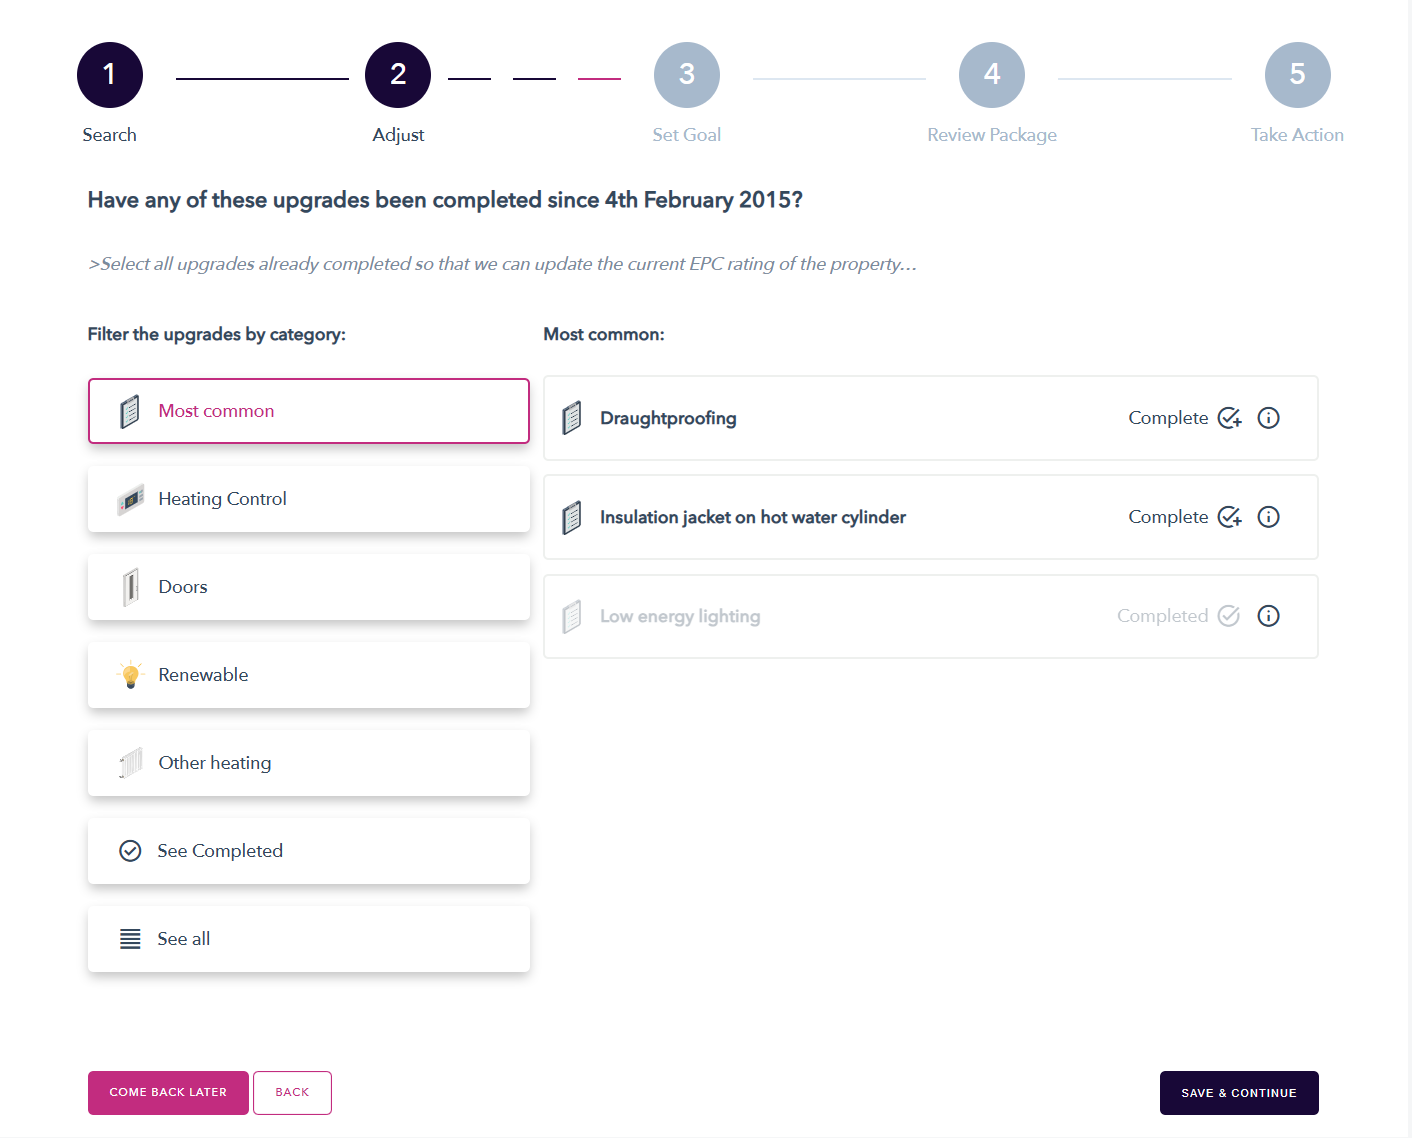The height and width of the screenshot is (1138, 1412).
Task: Mark Draughtproofing as complete via check icon
Action: [x=1230, y=418]
